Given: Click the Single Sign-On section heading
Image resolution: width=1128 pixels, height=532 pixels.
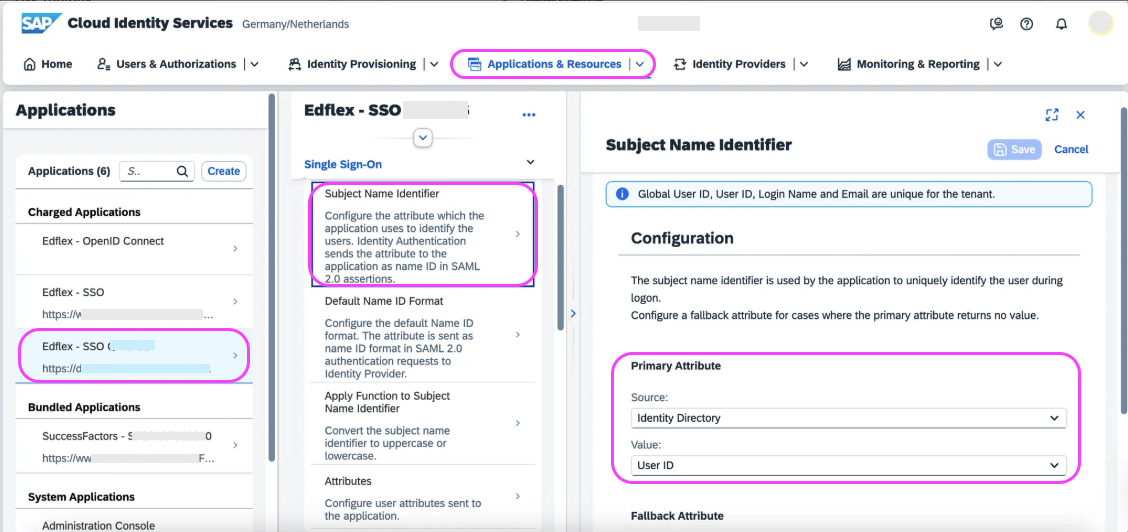Looking at the screenshot, I should point(342,165).
